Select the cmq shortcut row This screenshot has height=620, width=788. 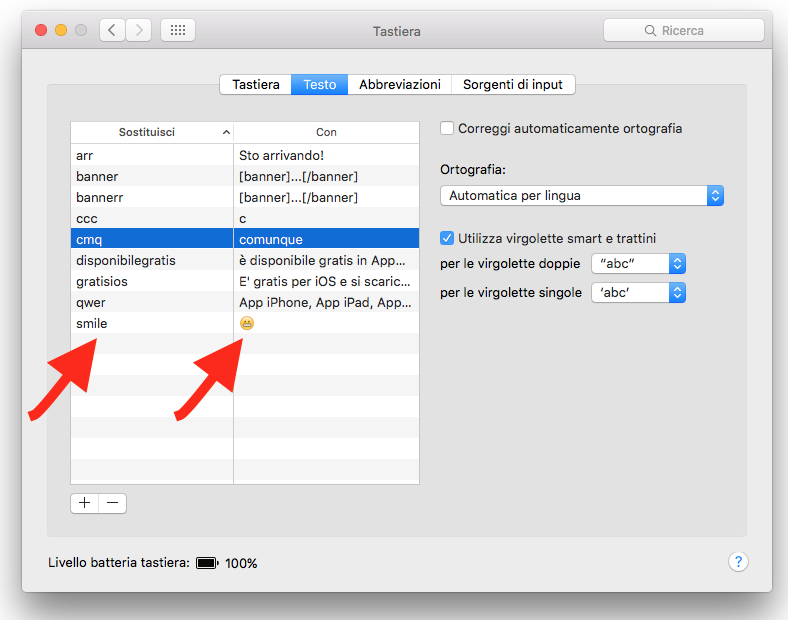[245, 239]
